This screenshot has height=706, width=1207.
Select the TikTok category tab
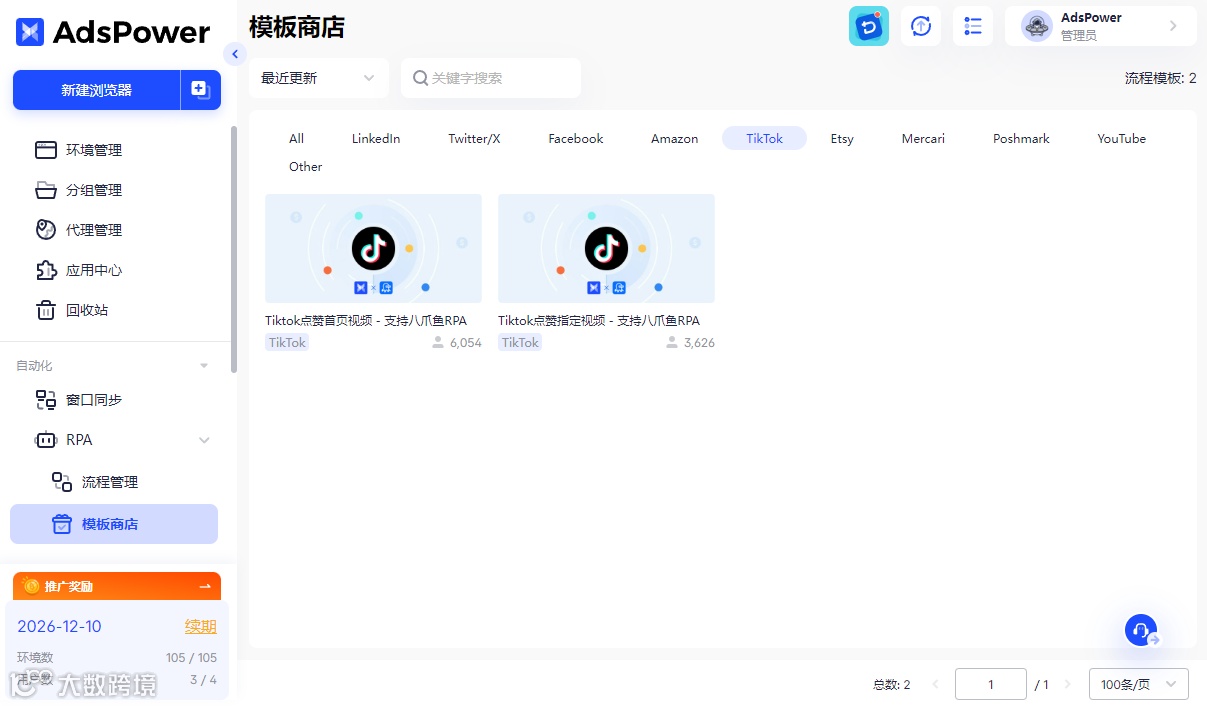click(x=764, y=139)
